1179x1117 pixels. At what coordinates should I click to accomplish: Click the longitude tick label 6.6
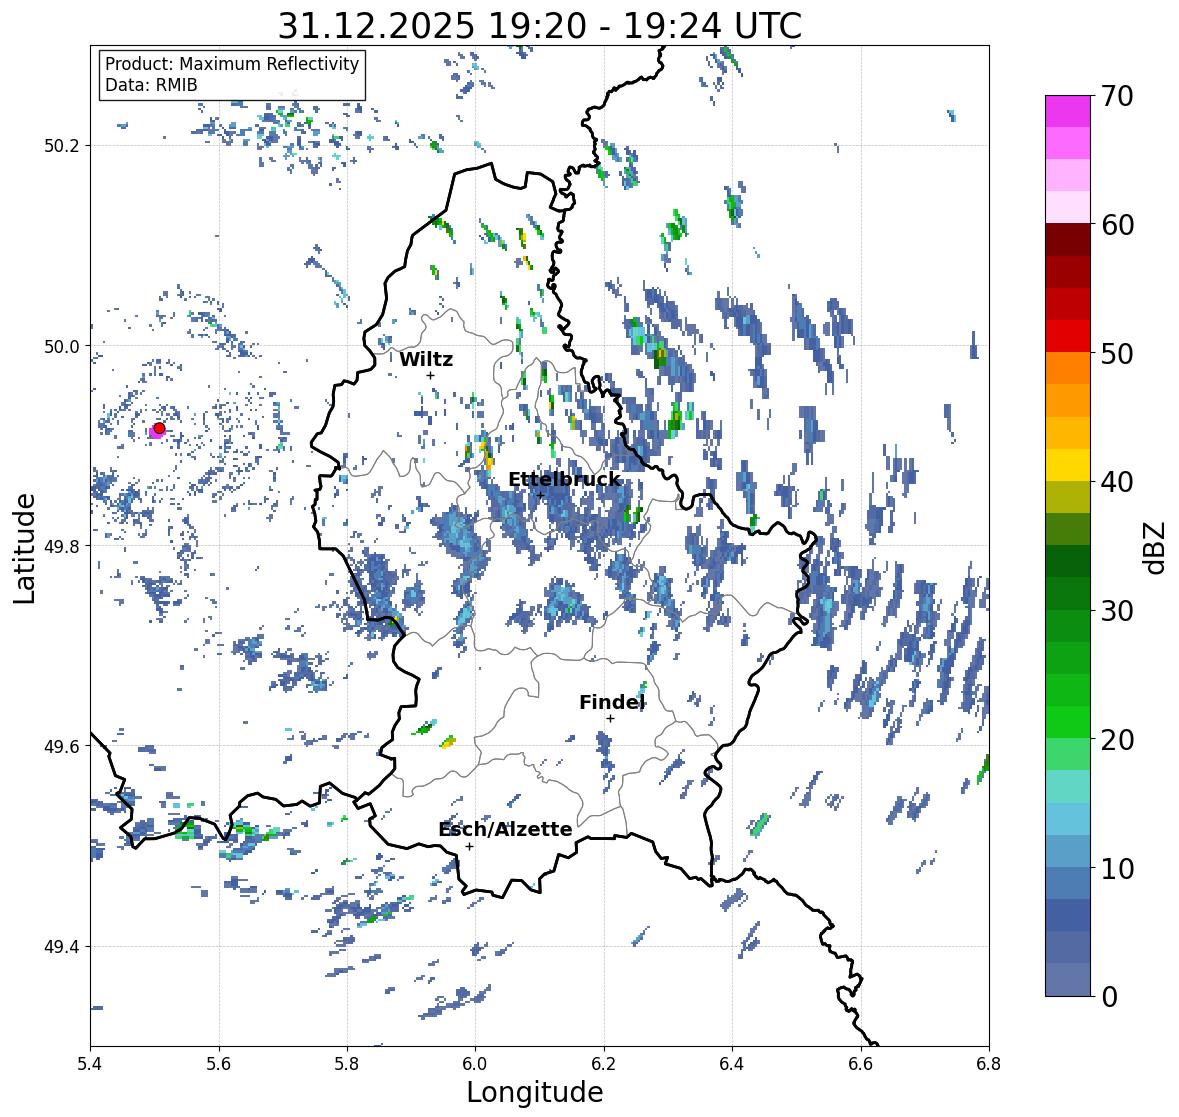pos(861,1064)
